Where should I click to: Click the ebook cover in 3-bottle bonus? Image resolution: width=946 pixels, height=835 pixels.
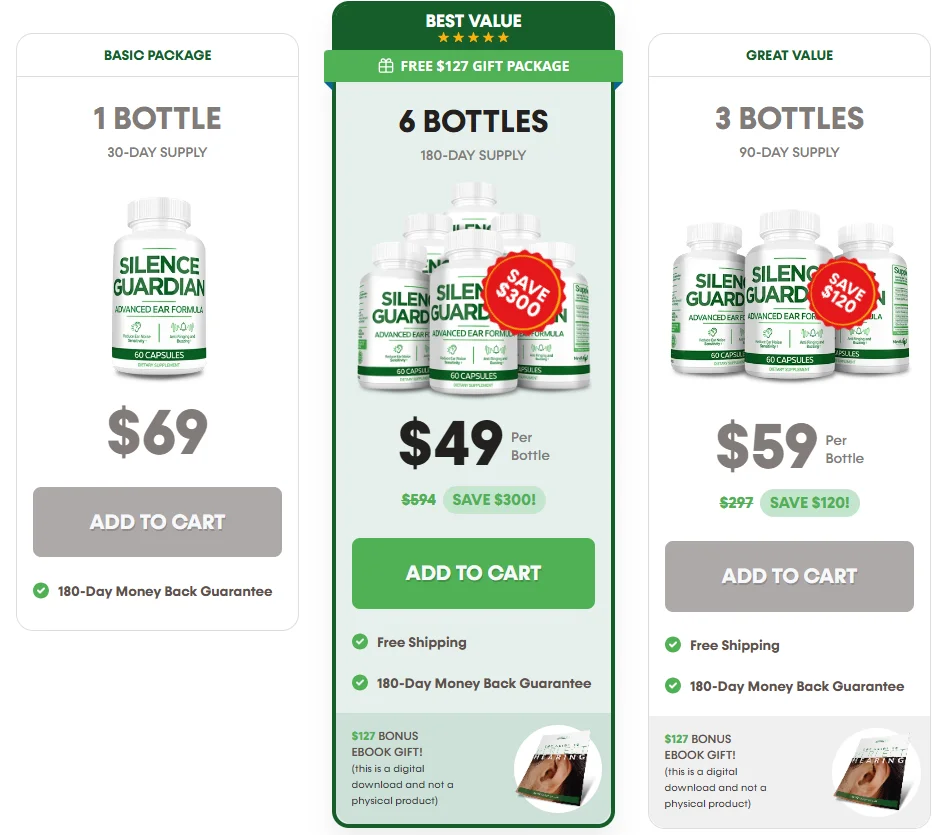(x=875, y=771)
